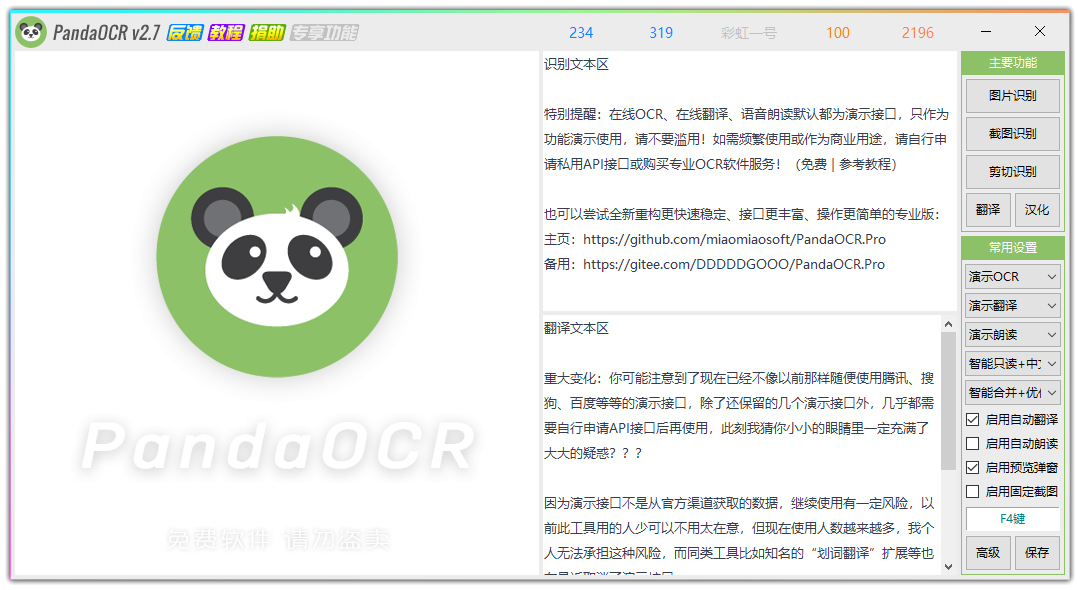Toggle the 启用预览弹窗 checkbox
The image size is (1081, 590).
pyautogui.click(x=973, y=467)
